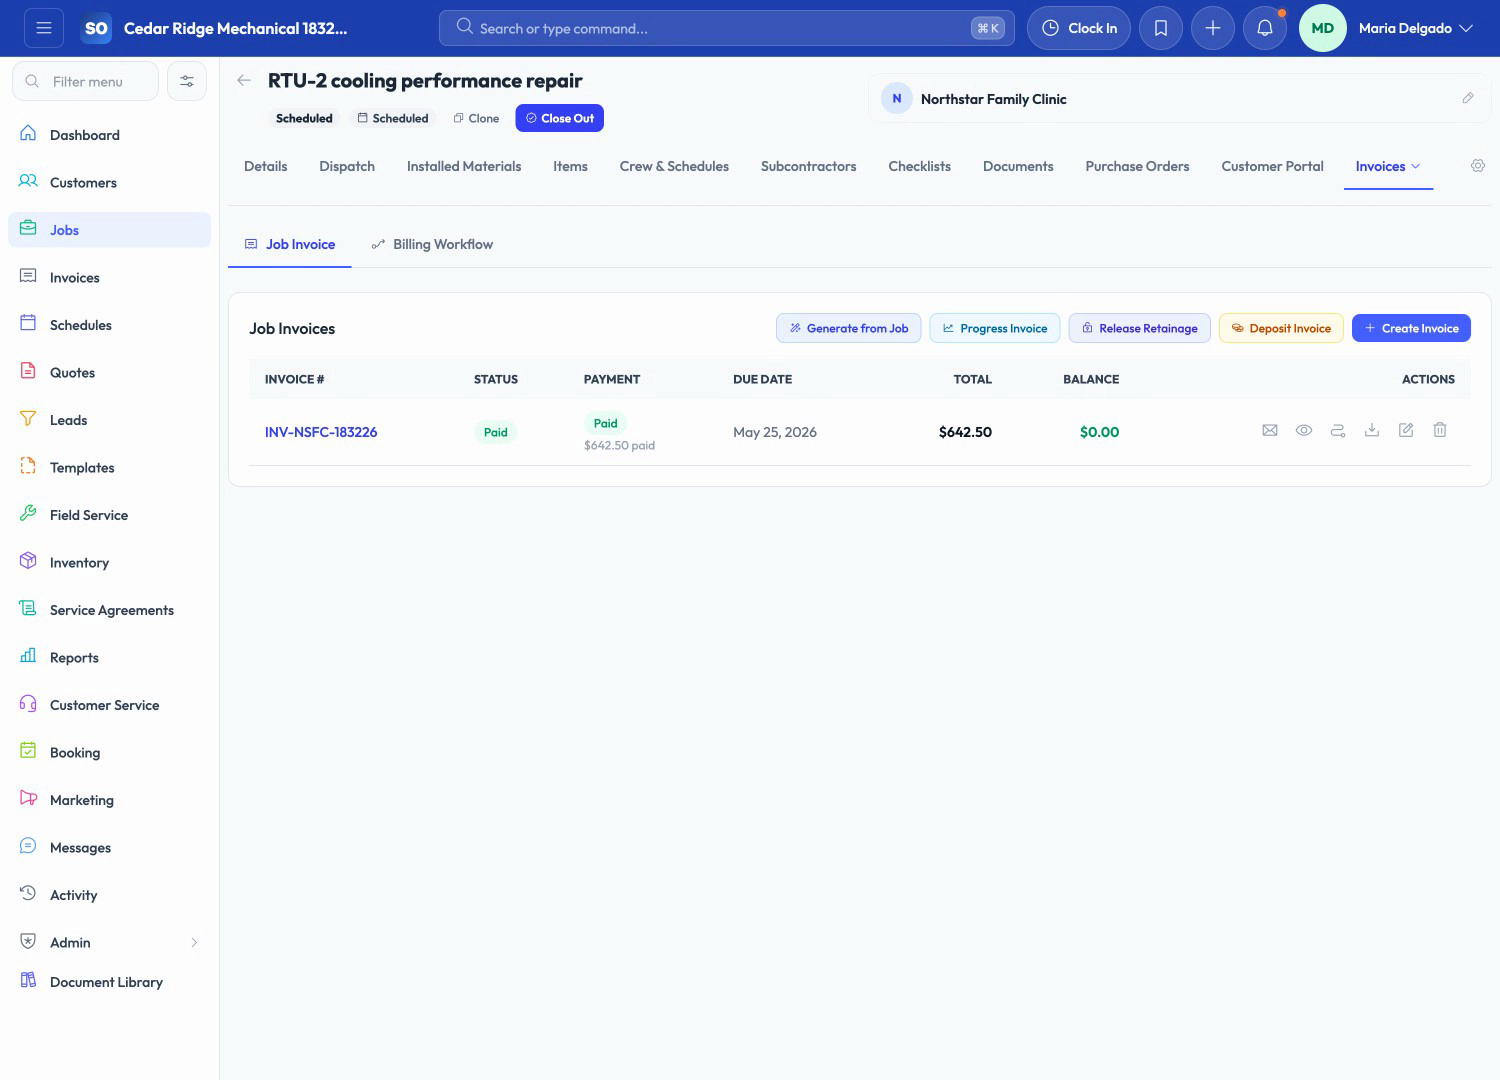Screen dimensions: 1500x1080
Task: Open Quotes in the sidebar
Action: point(109,372)
